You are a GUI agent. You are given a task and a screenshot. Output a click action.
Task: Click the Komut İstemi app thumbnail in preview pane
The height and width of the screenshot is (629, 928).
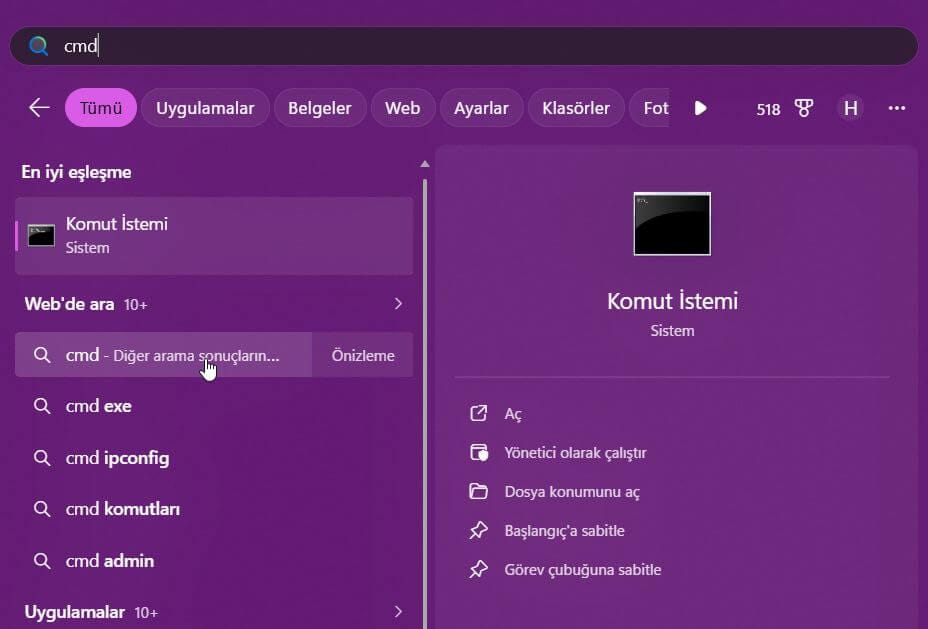click(x=671, y=224)
